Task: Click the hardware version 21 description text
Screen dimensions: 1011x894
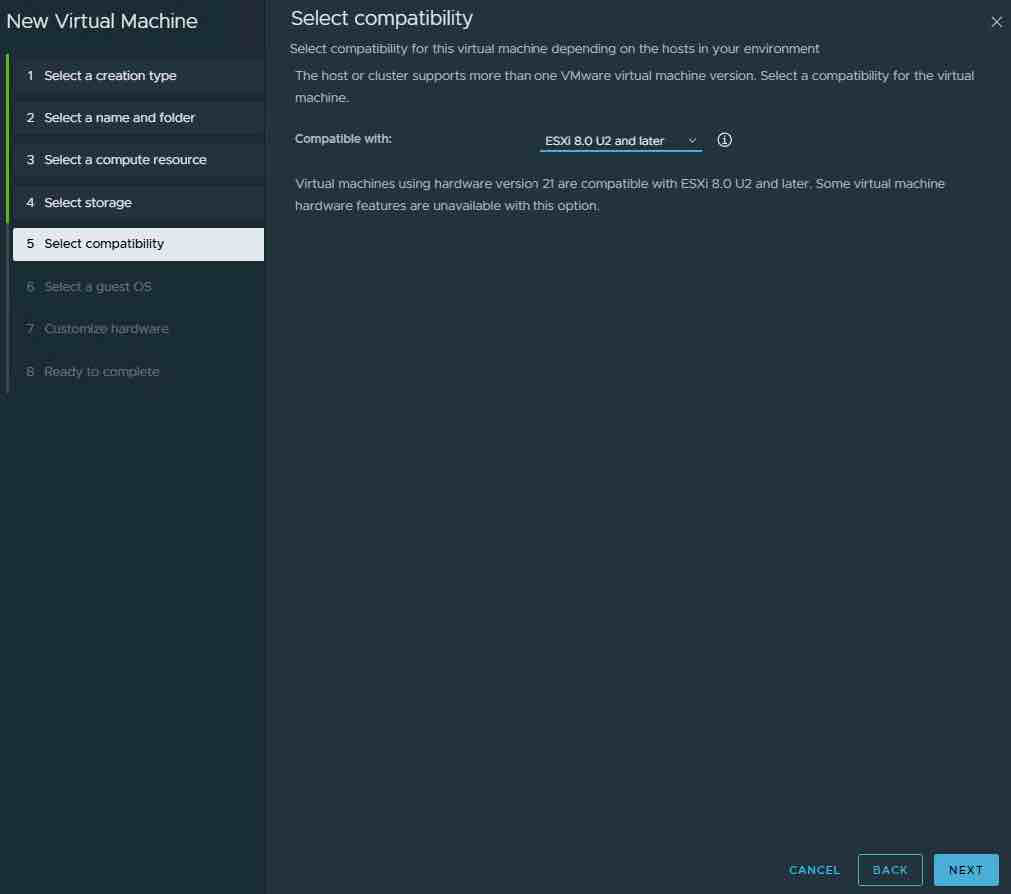Action: pos(620,195)
